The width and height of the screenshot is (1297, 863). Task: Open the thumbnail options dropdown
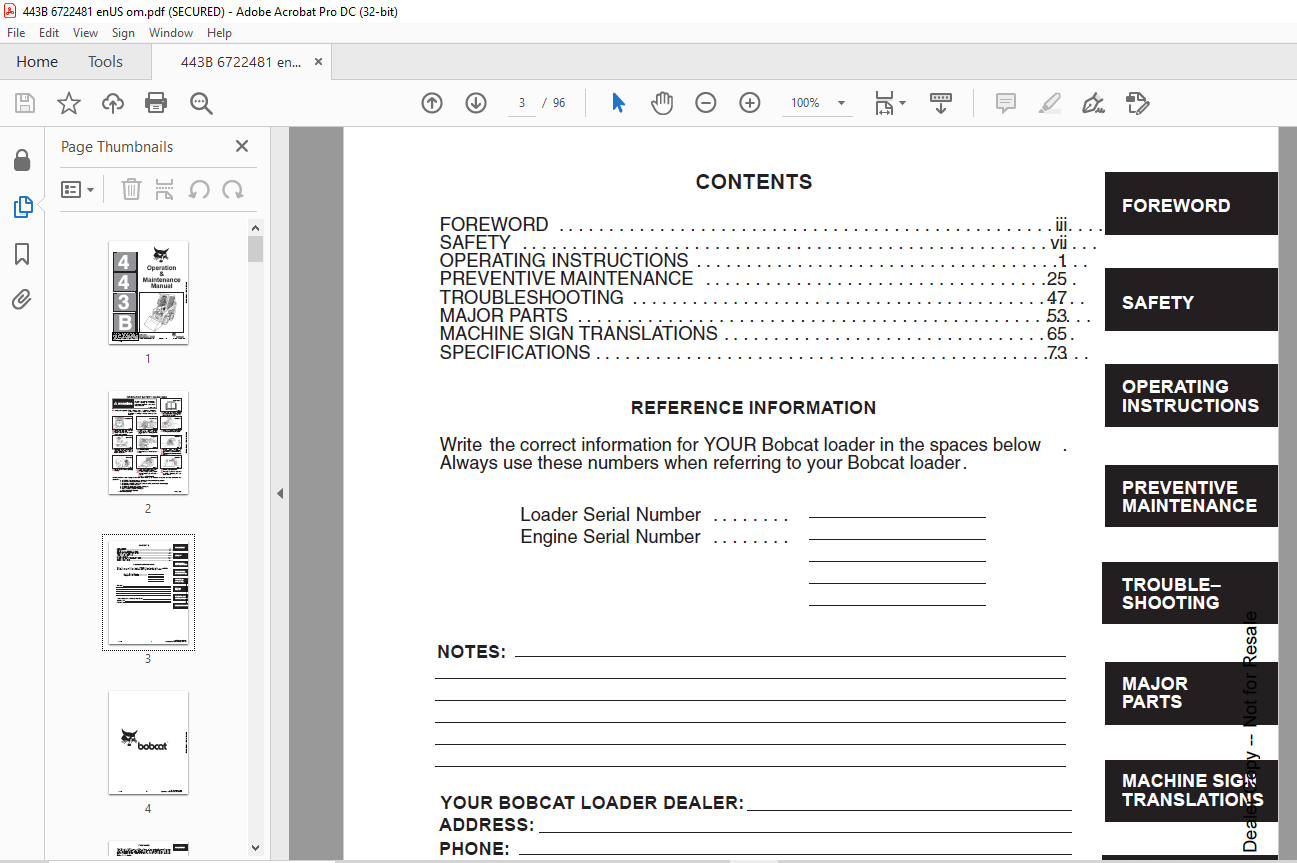point(78,189)
